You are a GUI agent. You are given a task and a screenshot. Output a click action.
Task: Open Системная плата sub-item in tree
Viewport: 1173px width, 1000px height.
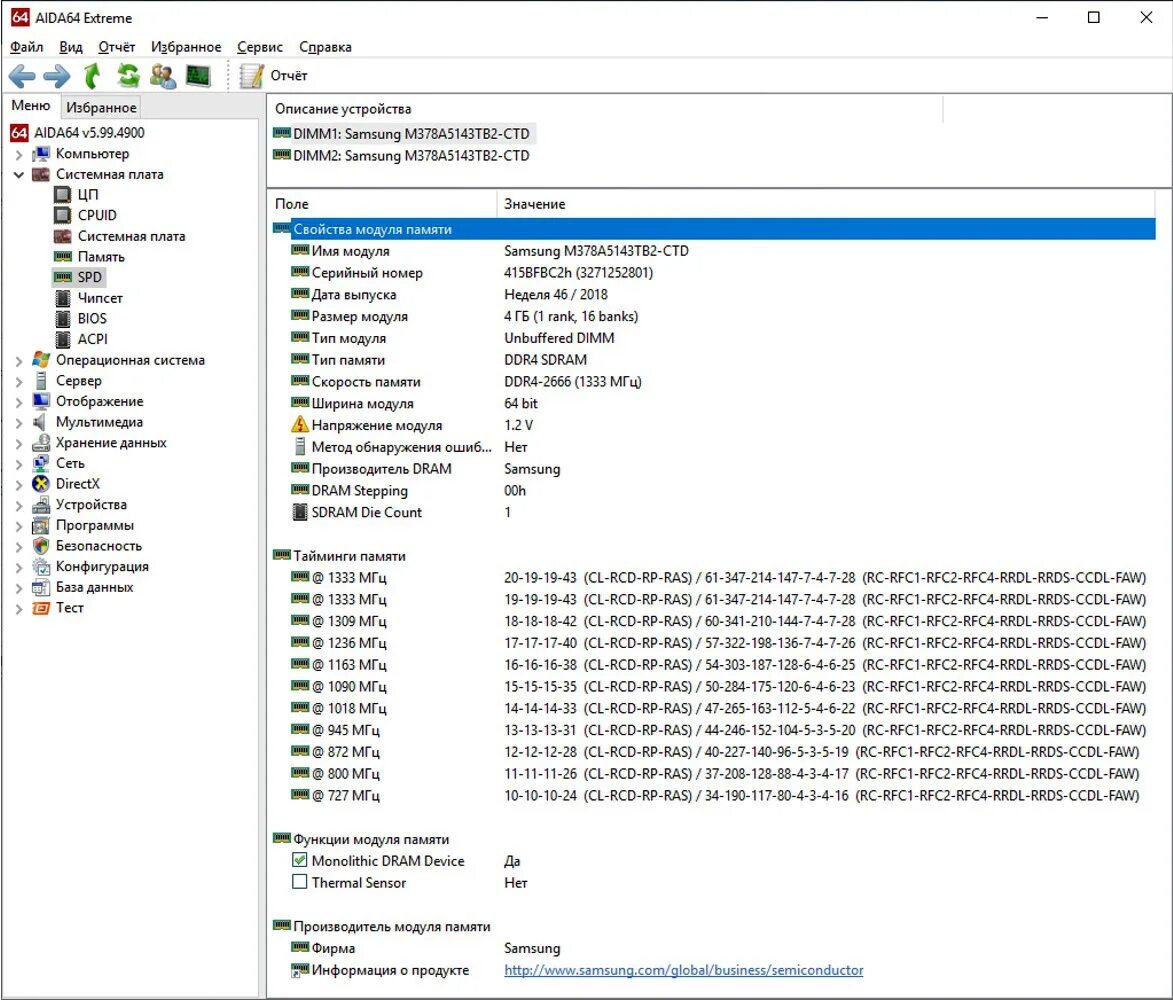[131, 236]
